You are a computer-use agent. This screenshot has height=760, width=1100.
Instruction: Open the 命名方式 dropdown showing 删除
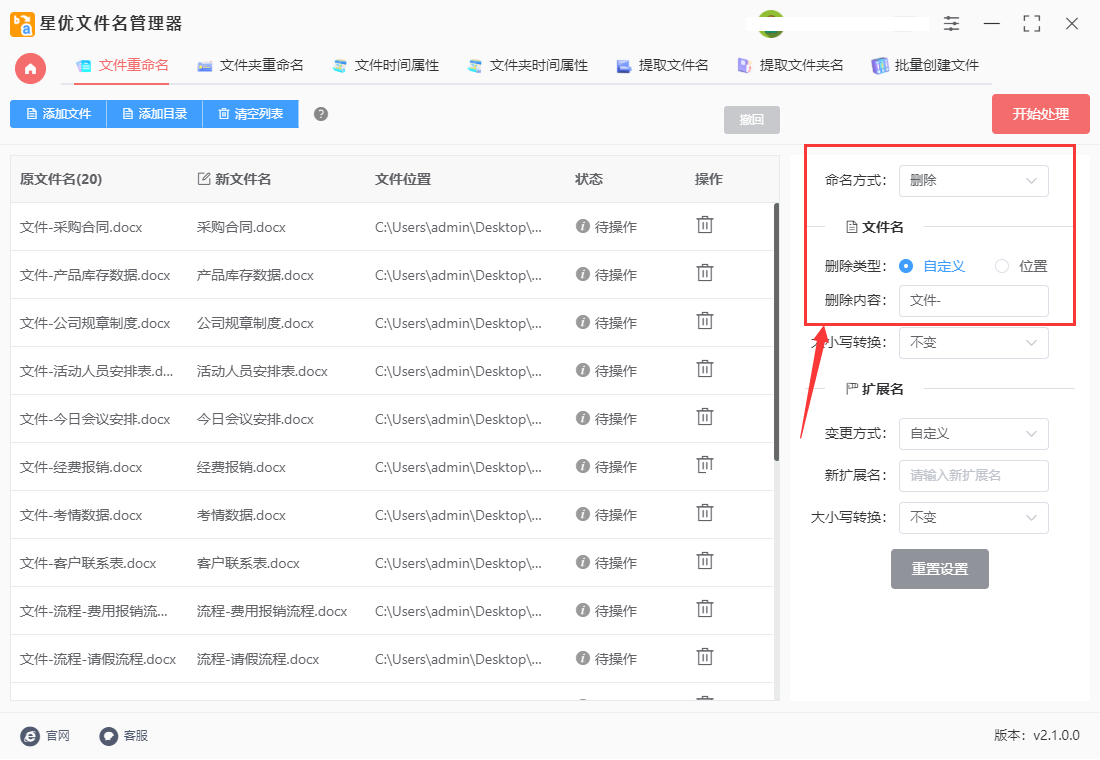(x=974, y=181)
